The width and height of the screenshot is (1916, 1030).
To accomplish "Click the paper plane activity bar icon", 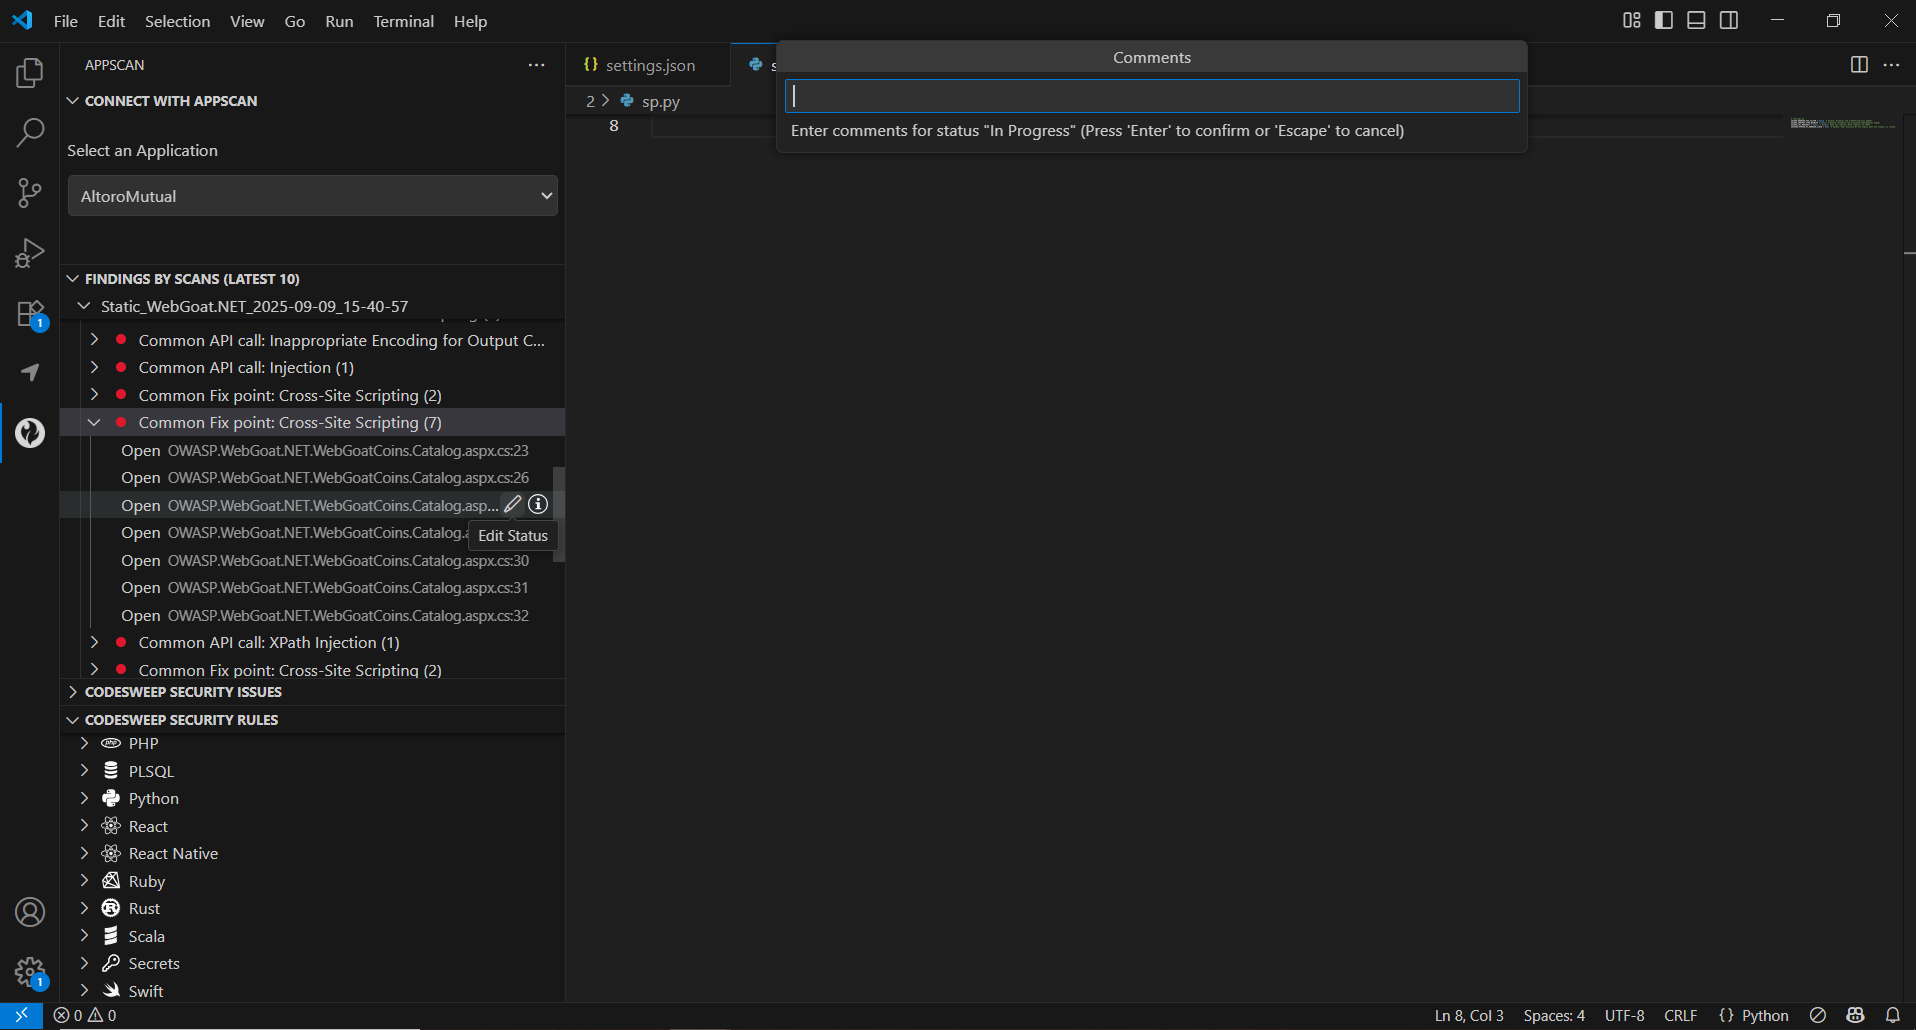I will pos(30,373).
